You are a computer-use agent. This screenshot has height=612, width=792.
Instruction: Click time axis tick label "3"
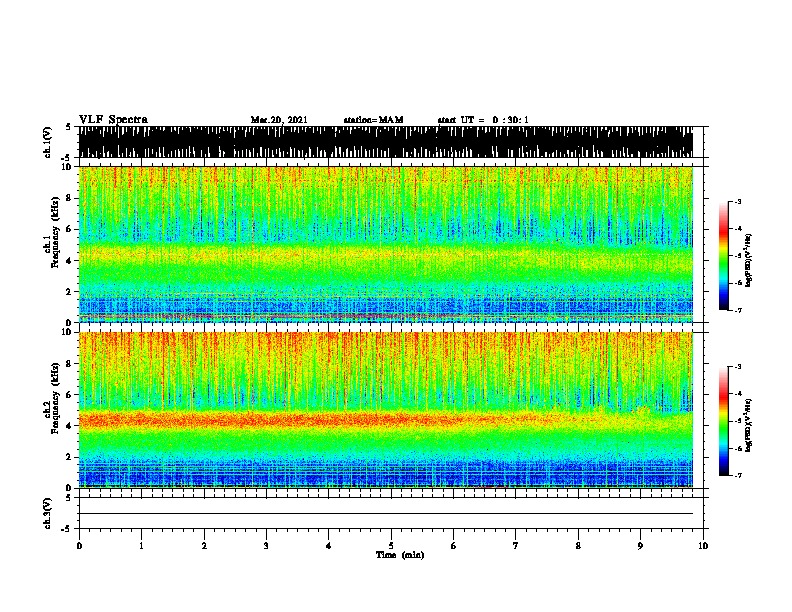tap(266, 546)
